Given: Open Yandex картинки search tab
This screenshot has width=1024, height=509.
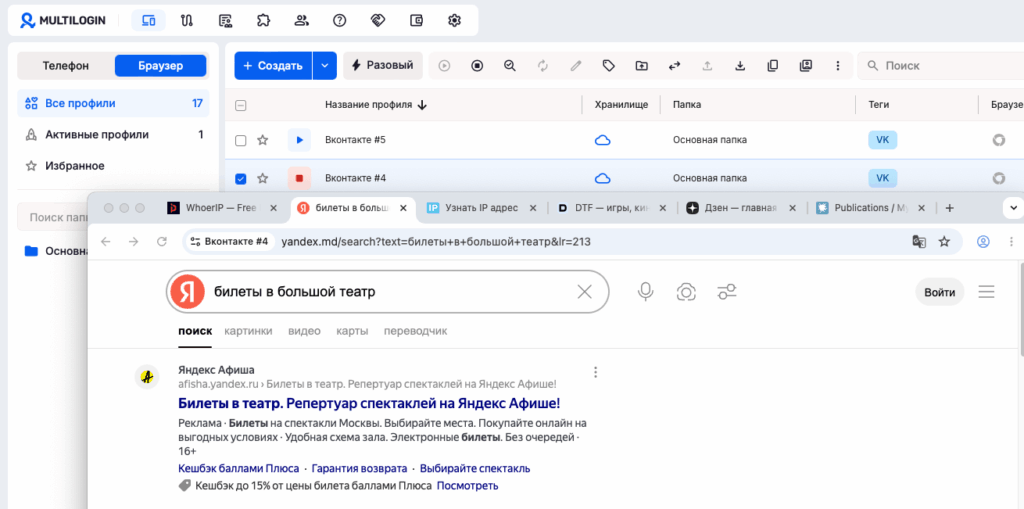Looking at the screenshot, I should pos(248,331).
